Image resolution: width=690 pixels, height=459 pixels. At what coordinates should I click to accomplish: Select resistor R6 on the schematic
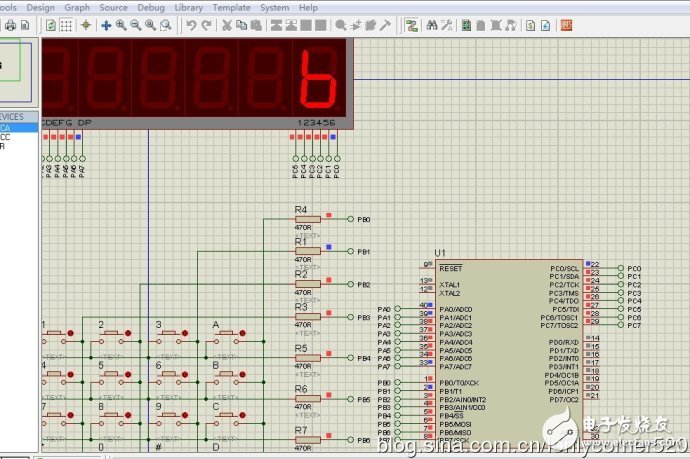coord(308,399)
